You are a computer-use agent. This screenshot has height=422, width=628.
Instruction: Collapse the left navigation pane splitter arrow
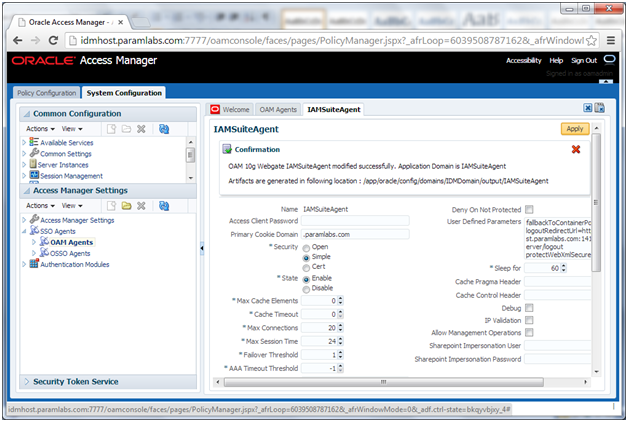click(202, 249)
